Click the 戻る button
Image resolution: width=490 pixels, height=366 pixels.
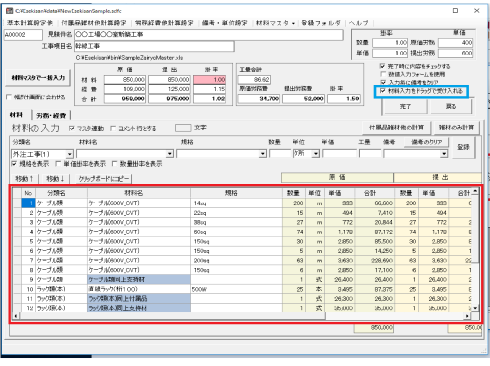[451, 106]
